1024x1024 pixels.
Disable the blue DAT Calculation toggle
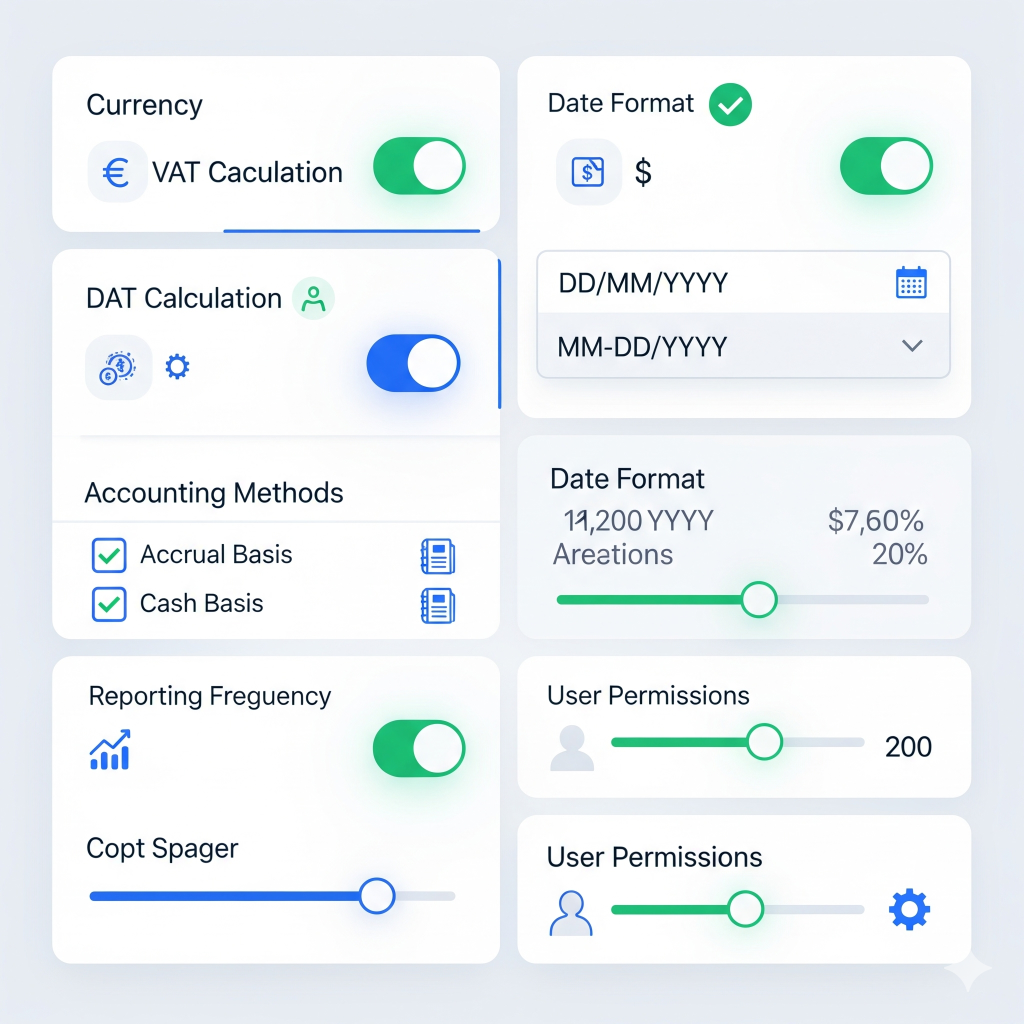[x=413, y=363]
